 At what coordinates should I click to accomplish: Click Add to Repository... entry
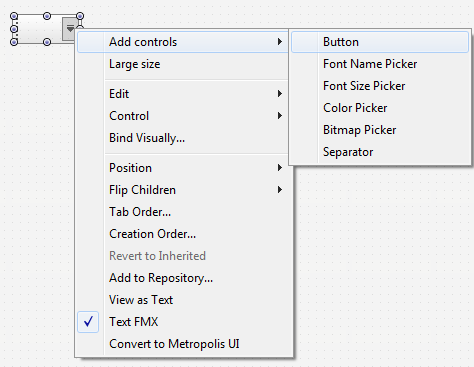[183, 278]
